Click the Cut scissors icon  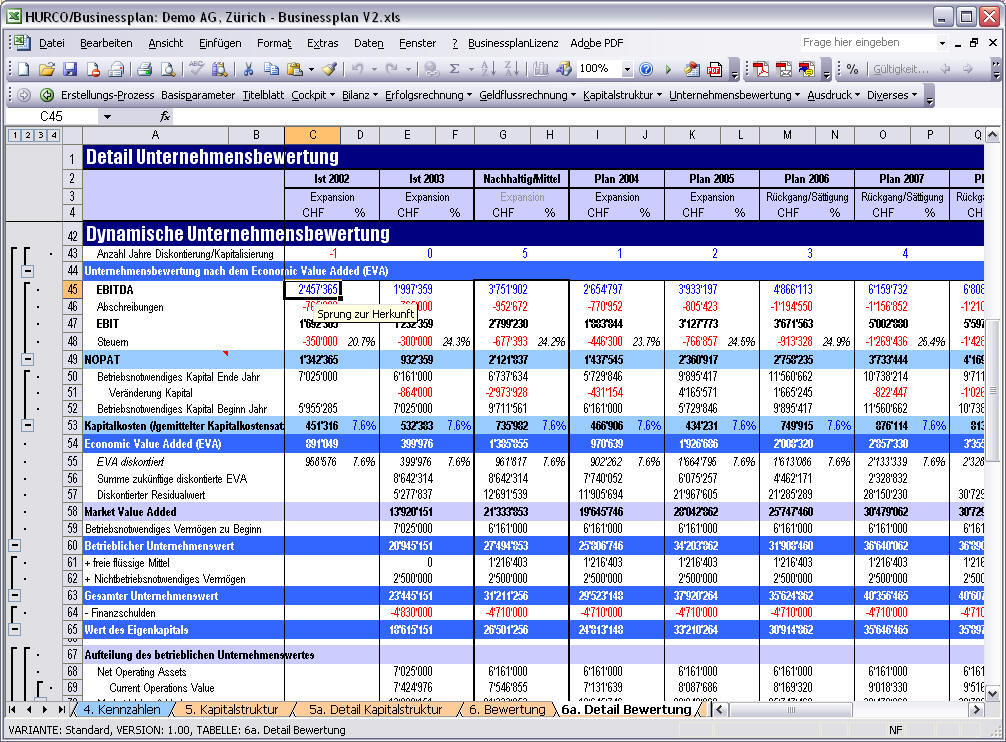pos(246,69)
